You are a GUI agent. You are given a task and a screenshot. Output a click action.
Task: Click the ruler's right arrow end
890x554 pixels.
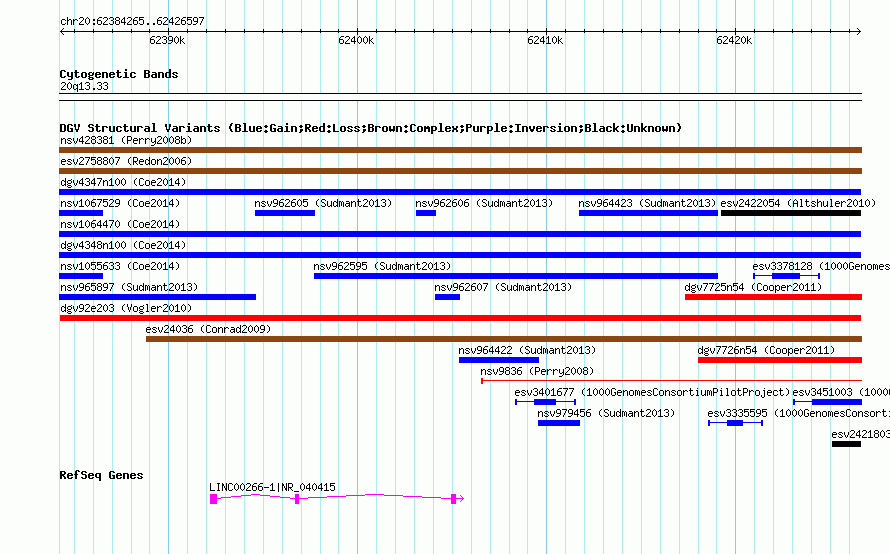859,32
